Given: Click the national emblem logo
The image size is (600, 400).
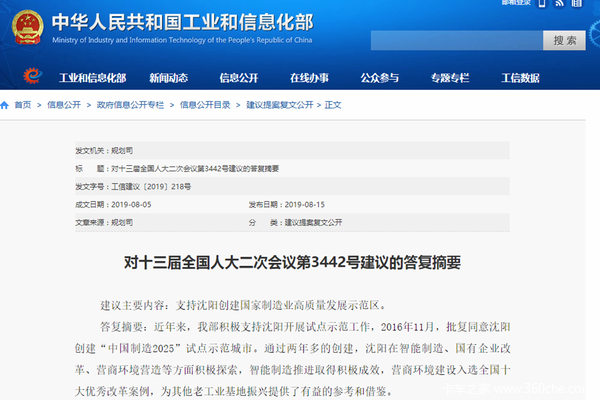Looking at the screenshot, I should [x=28, y=25].
